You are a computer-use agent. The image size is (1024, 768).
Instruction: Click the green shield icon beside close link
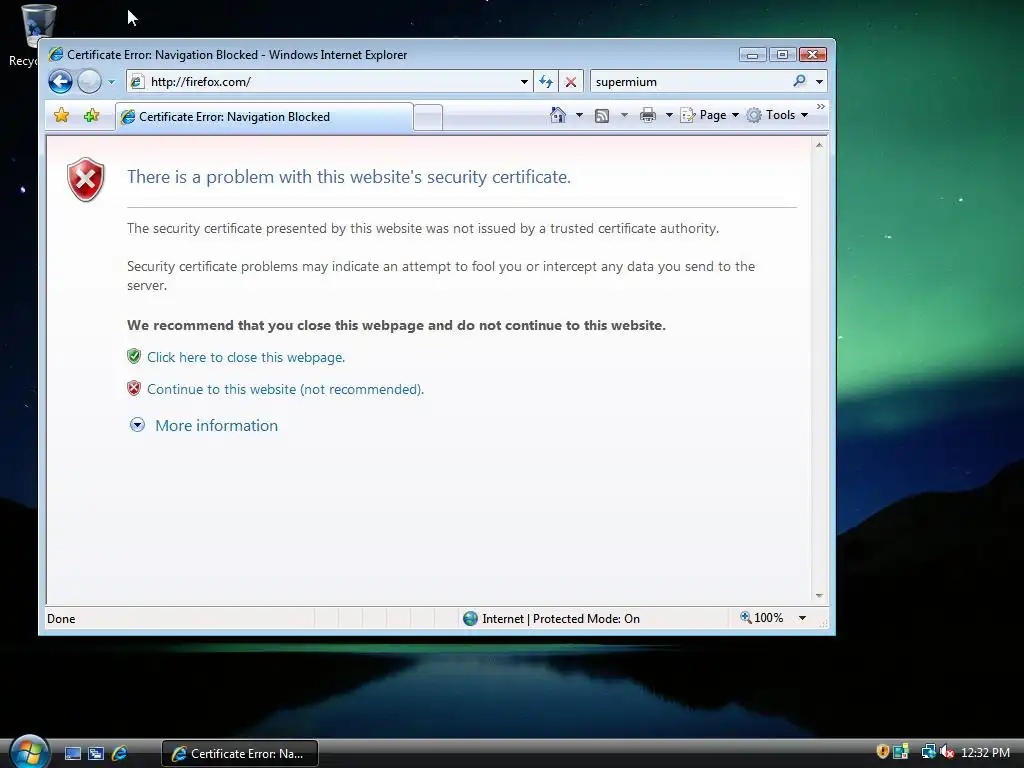pos(134,356)
